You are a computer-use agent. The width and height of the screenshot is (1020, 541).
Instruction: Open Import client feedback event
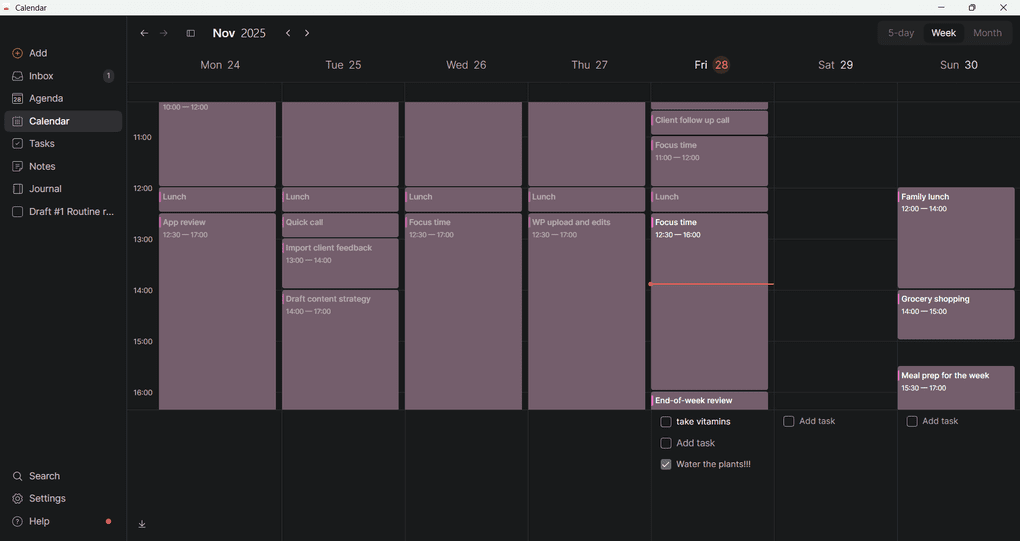click(340, 263)
